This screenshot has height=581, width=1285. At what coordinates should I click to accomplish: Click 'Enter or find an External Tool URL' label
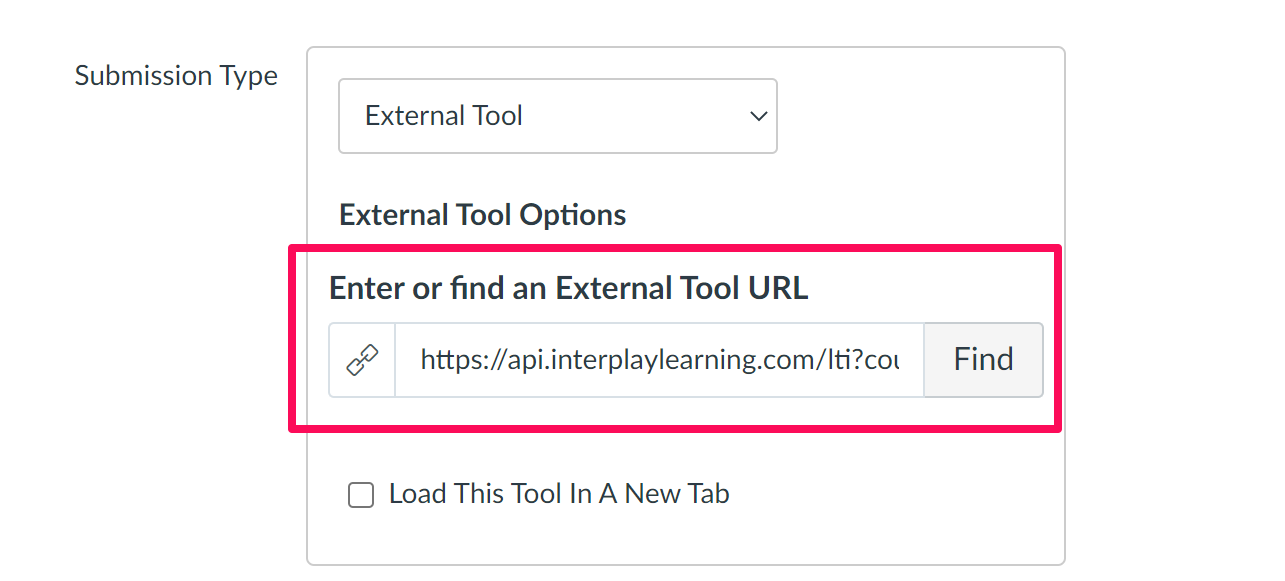(x=568, y=288)
